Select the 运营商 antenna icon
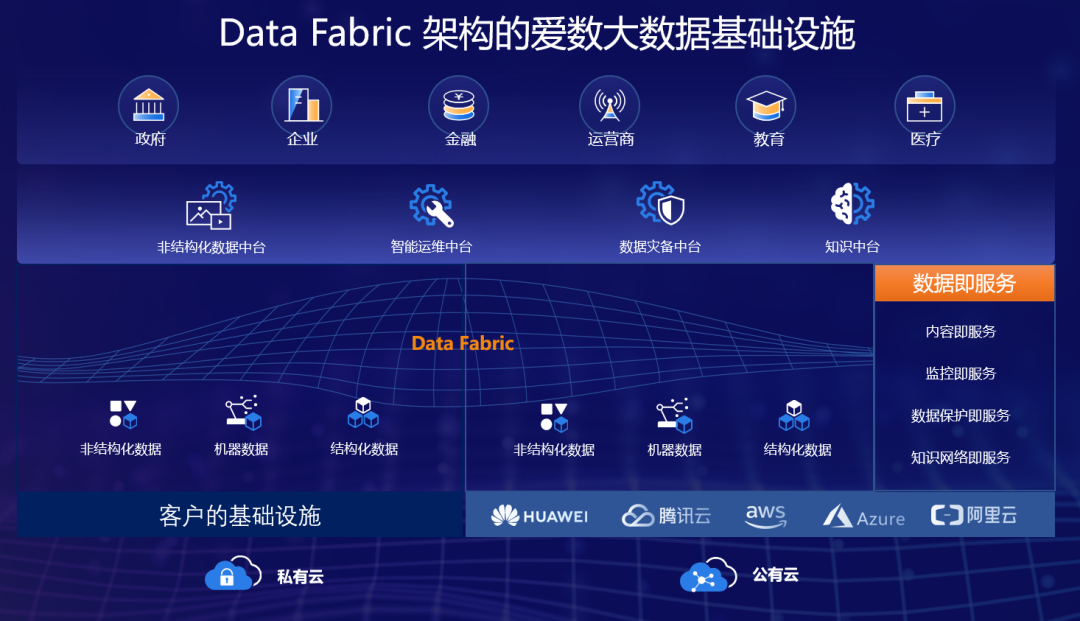This screenshot has height=621, width=1080. point(612,104)
